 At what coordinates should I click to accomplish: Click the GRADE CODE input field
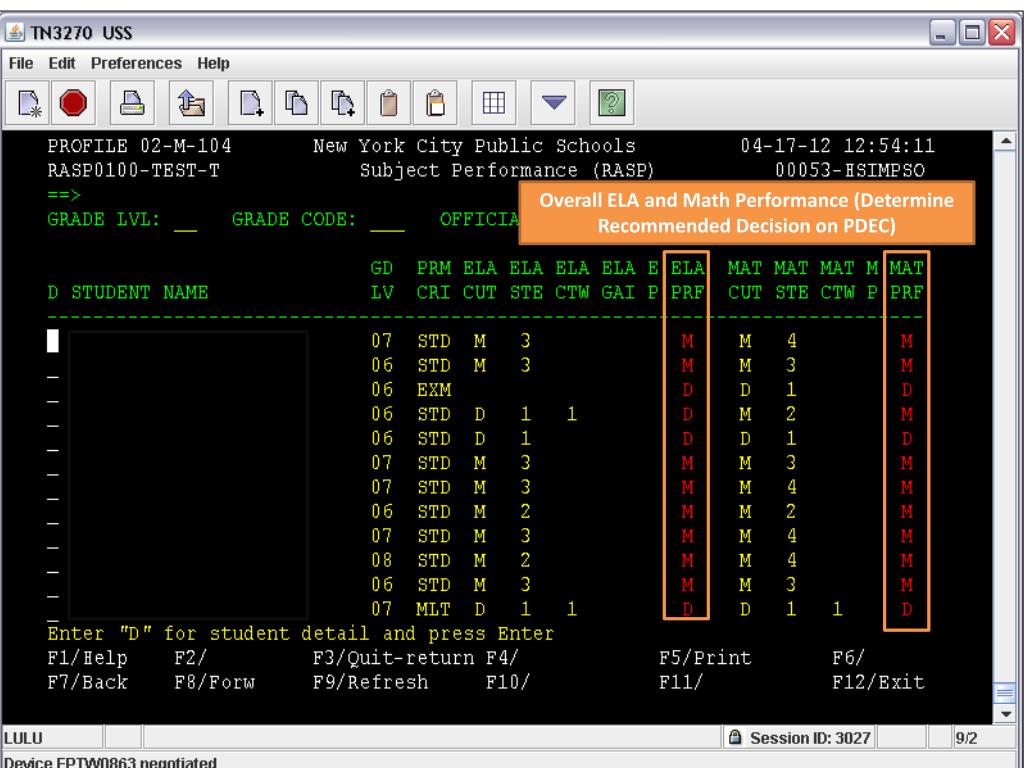[x=387, y=221]
